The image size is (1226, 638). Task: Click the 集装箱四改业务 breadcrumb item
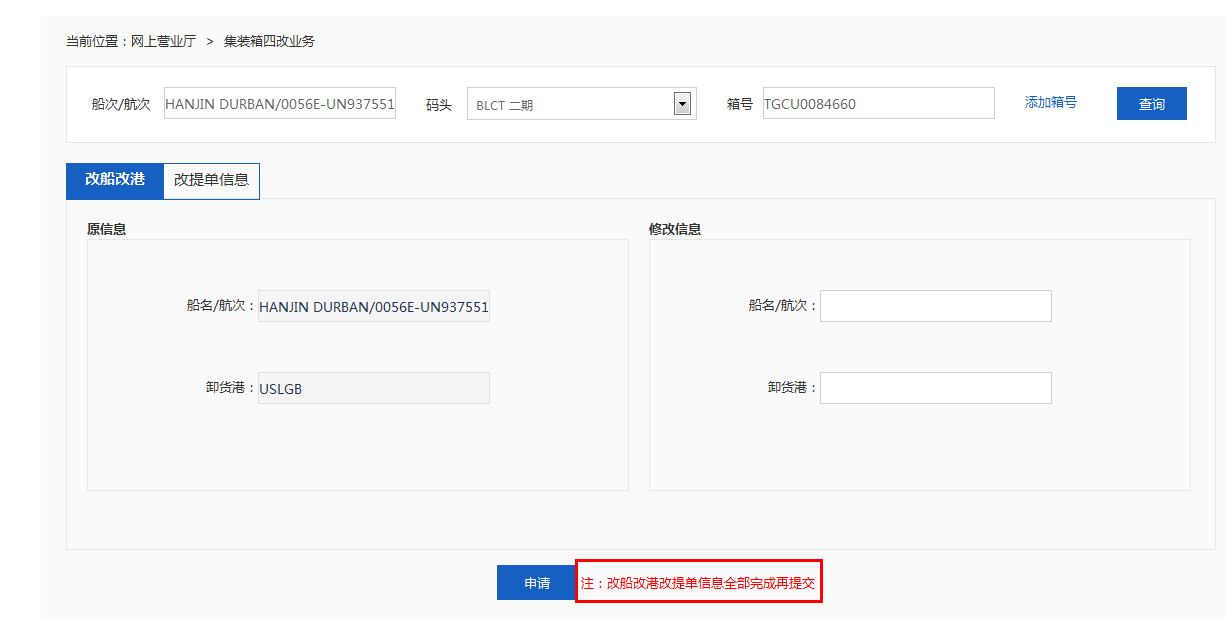pos(269,41)
